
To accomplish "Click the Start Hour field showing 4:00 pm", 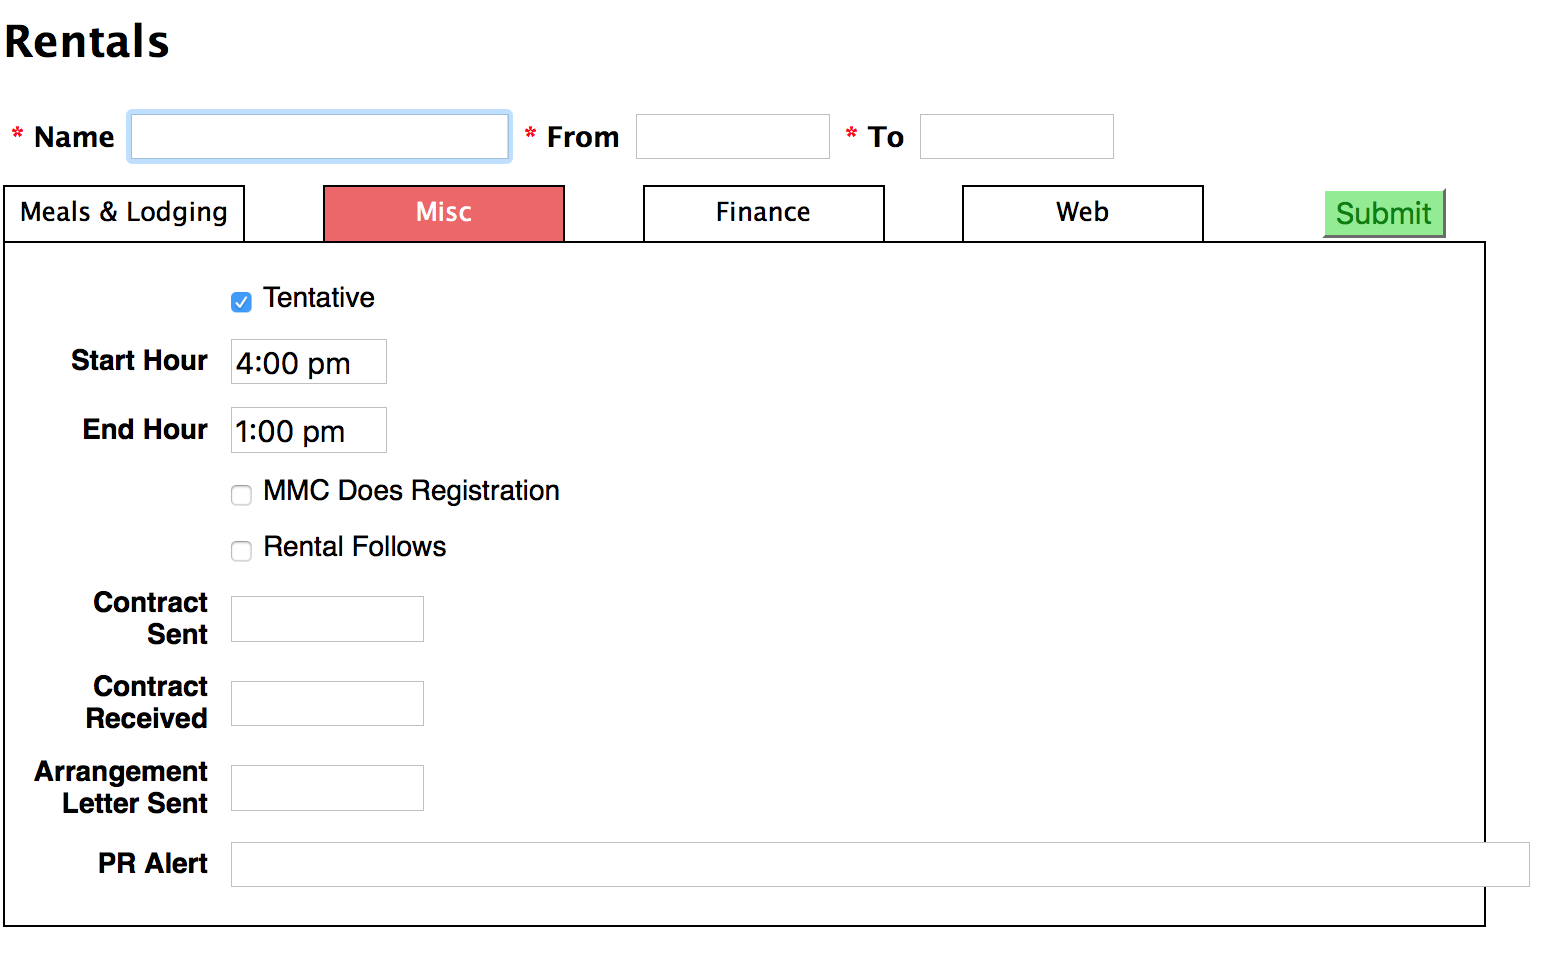I will point(308,362).
